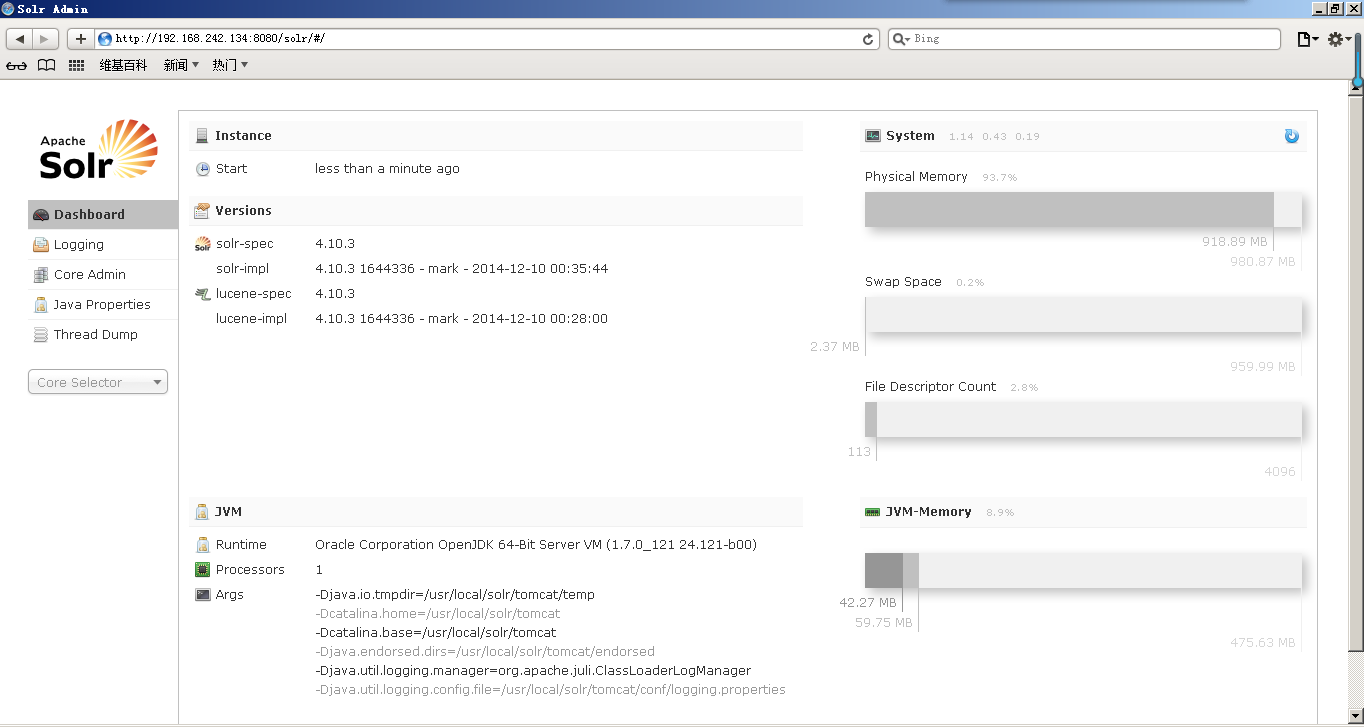Expand the 新闻 bookmarks folder

(x=181, y=66)
